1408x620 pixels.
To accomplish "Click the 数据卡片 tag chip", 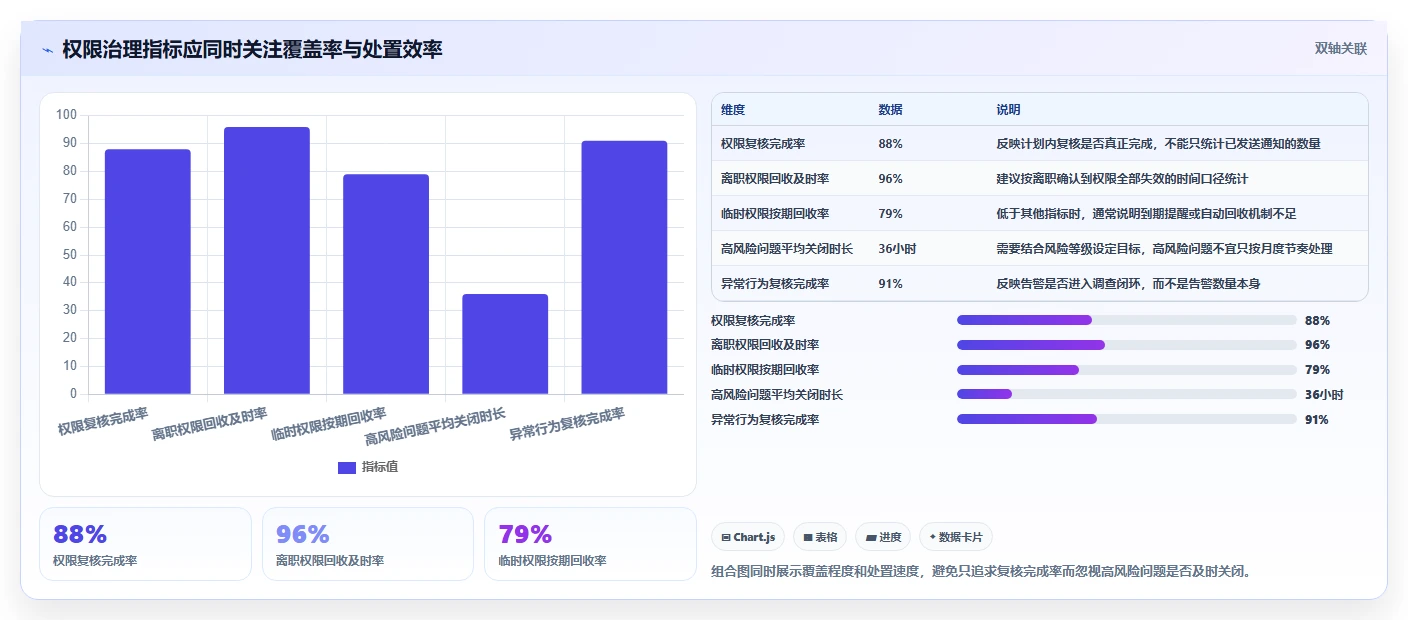I will tap(956, 537).
